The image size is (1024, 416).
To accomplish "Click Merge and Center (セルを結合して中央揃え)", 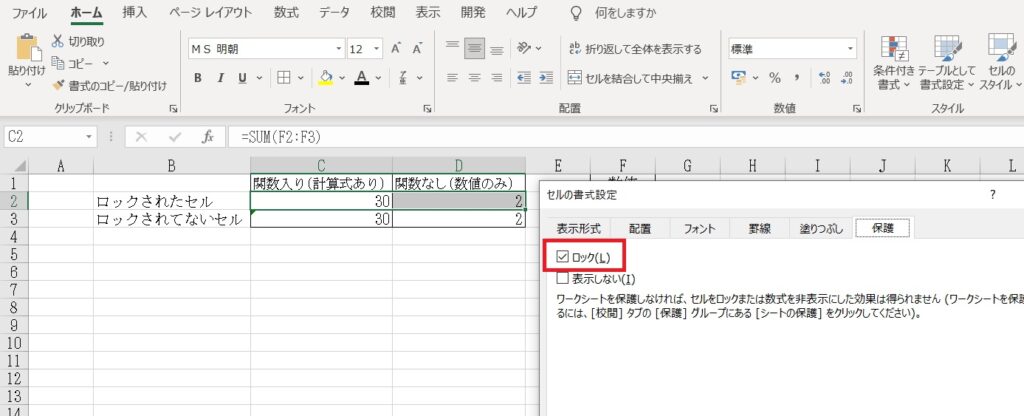I will pyautogui.click(x=630, y=78).
